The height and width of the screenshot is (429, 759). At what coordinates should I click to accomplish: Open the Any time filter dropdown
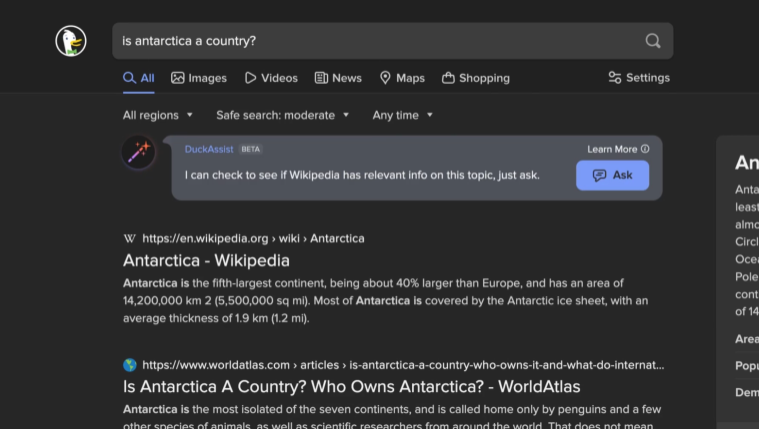click(402, 115)
